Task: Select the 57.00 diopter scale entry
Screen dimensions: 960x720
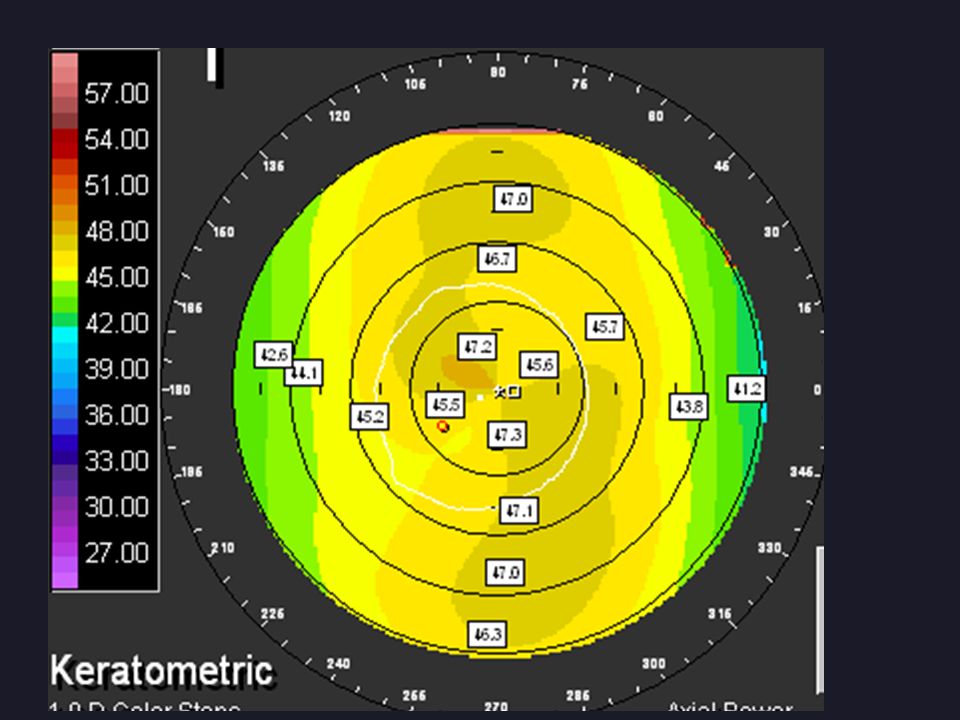Action: [116, 94]
